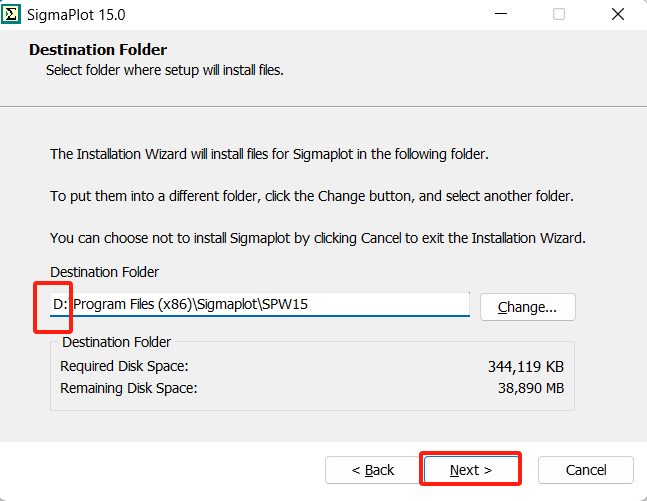Proceed with the Next > button
Image resolution: width=647 pixels, height=501 pixels.
tap(471, 470)
